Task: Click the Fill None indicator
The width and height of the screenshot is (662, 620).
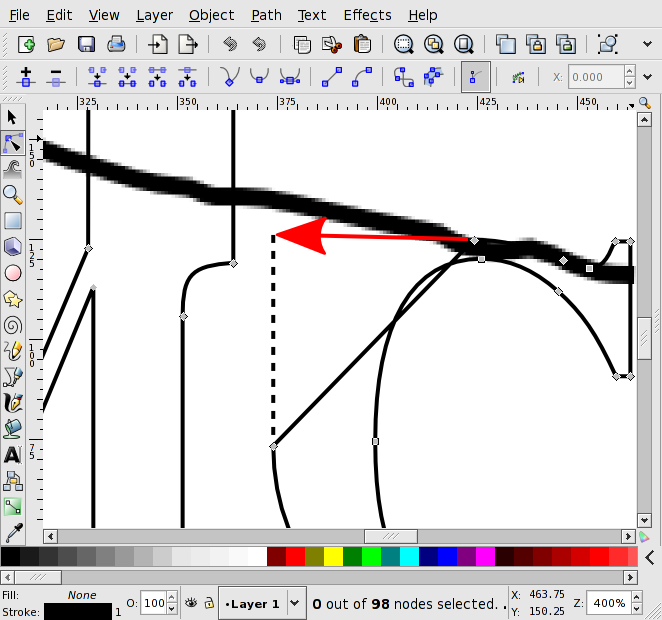Action: tap(82, 595)
